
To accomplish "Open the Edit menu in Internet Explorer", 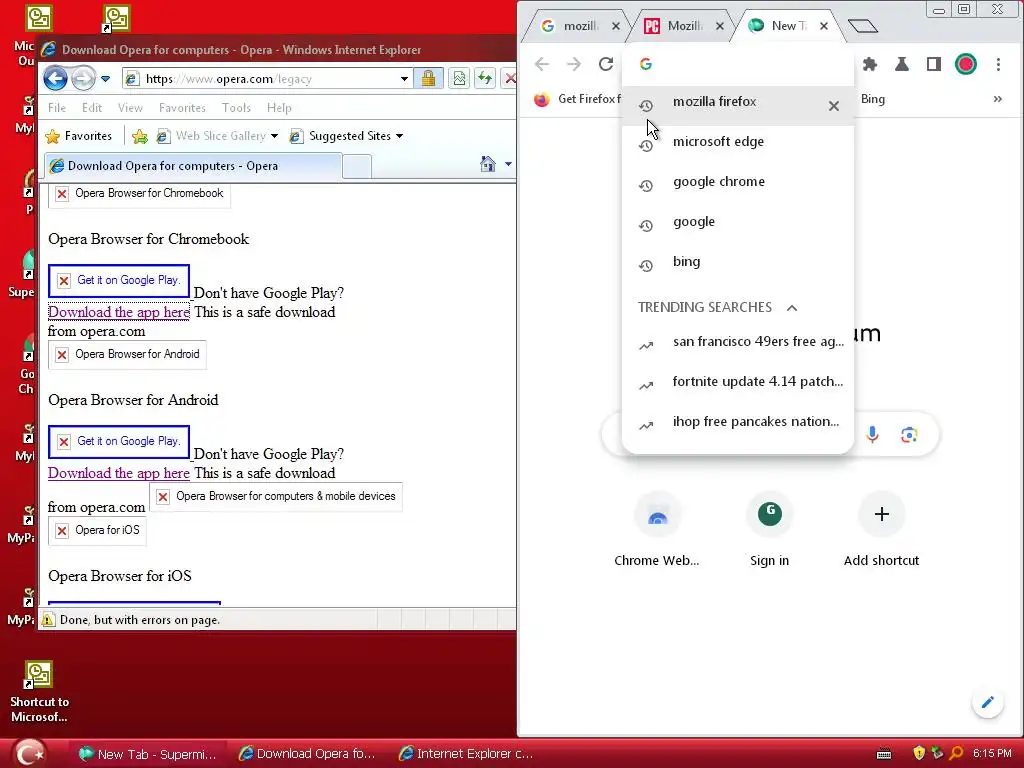I will (x=91, y=108).
